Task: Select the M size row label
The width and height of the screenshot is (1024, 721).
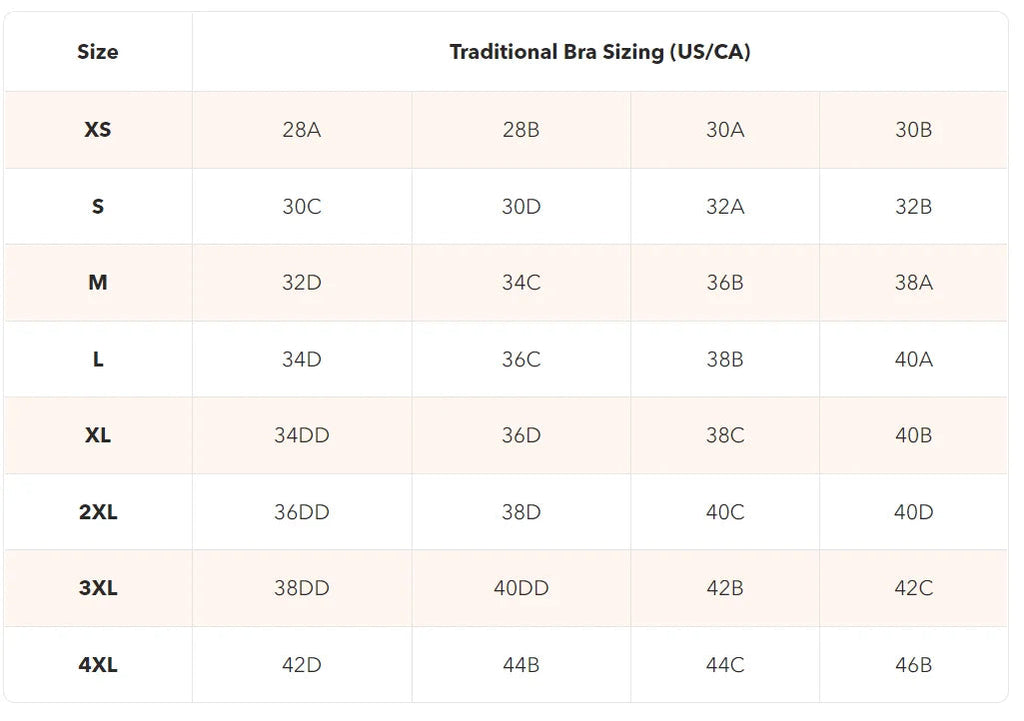Action: [98, 283]
